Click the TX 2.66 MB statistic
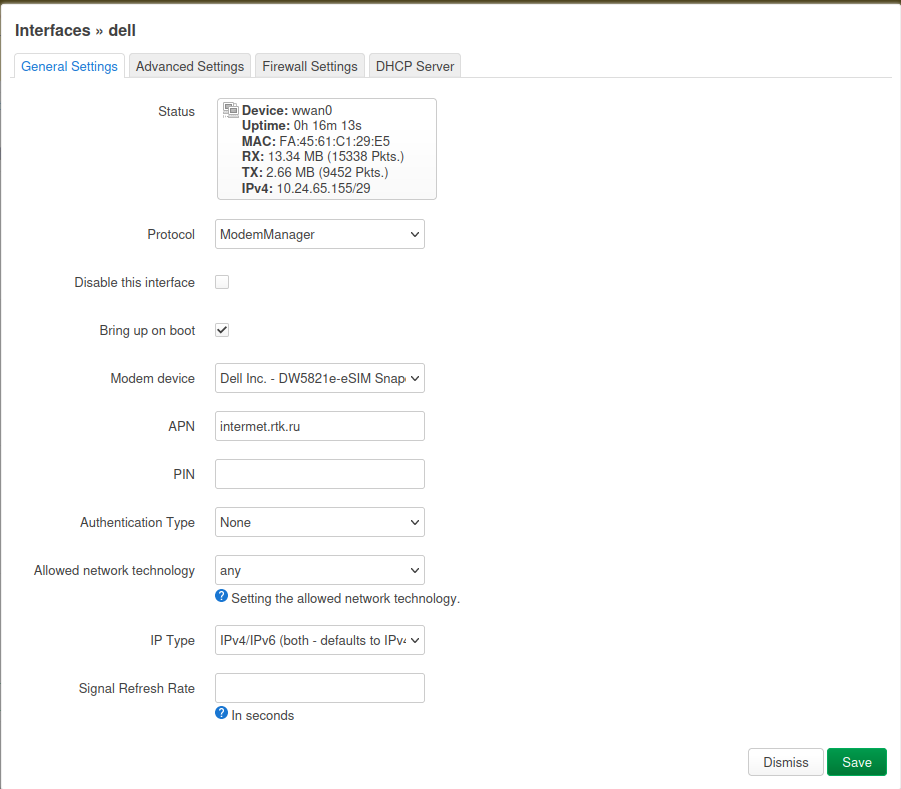Image resolution: width=901 pixels, height=789 pixels. (x=315, y=172)
